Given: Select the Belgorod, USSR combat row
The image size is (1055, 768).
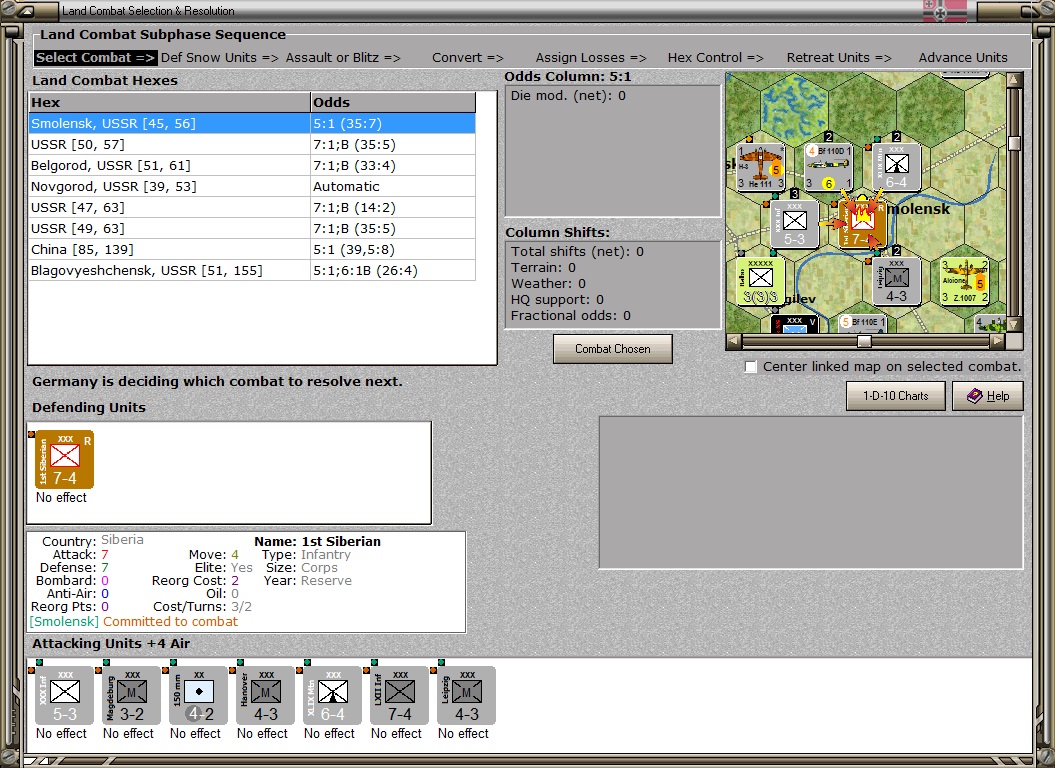Looking at the screenshot, I should pyautogui.click(x=252, y=166).
